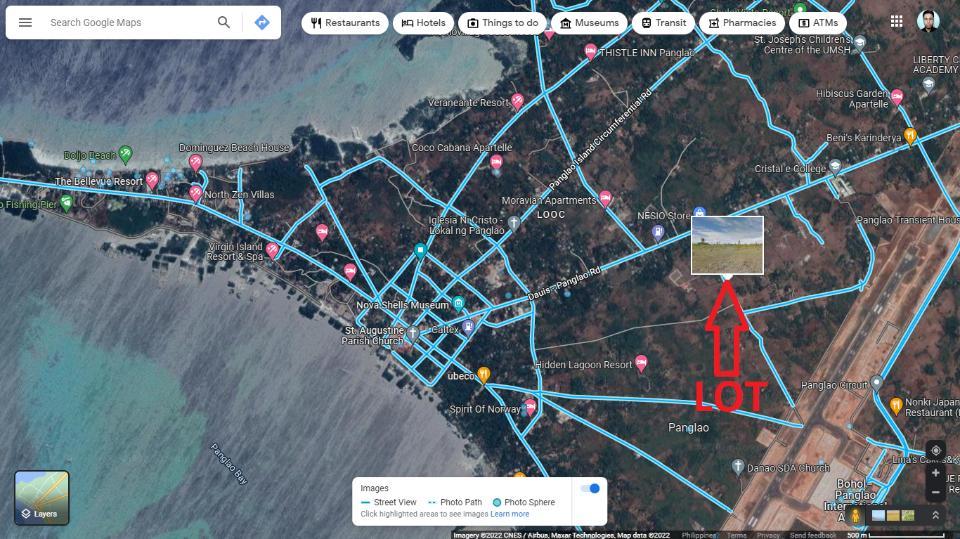Open the Layers map type selector
Viewport: 960px width, 539px height.
[42, 497]
